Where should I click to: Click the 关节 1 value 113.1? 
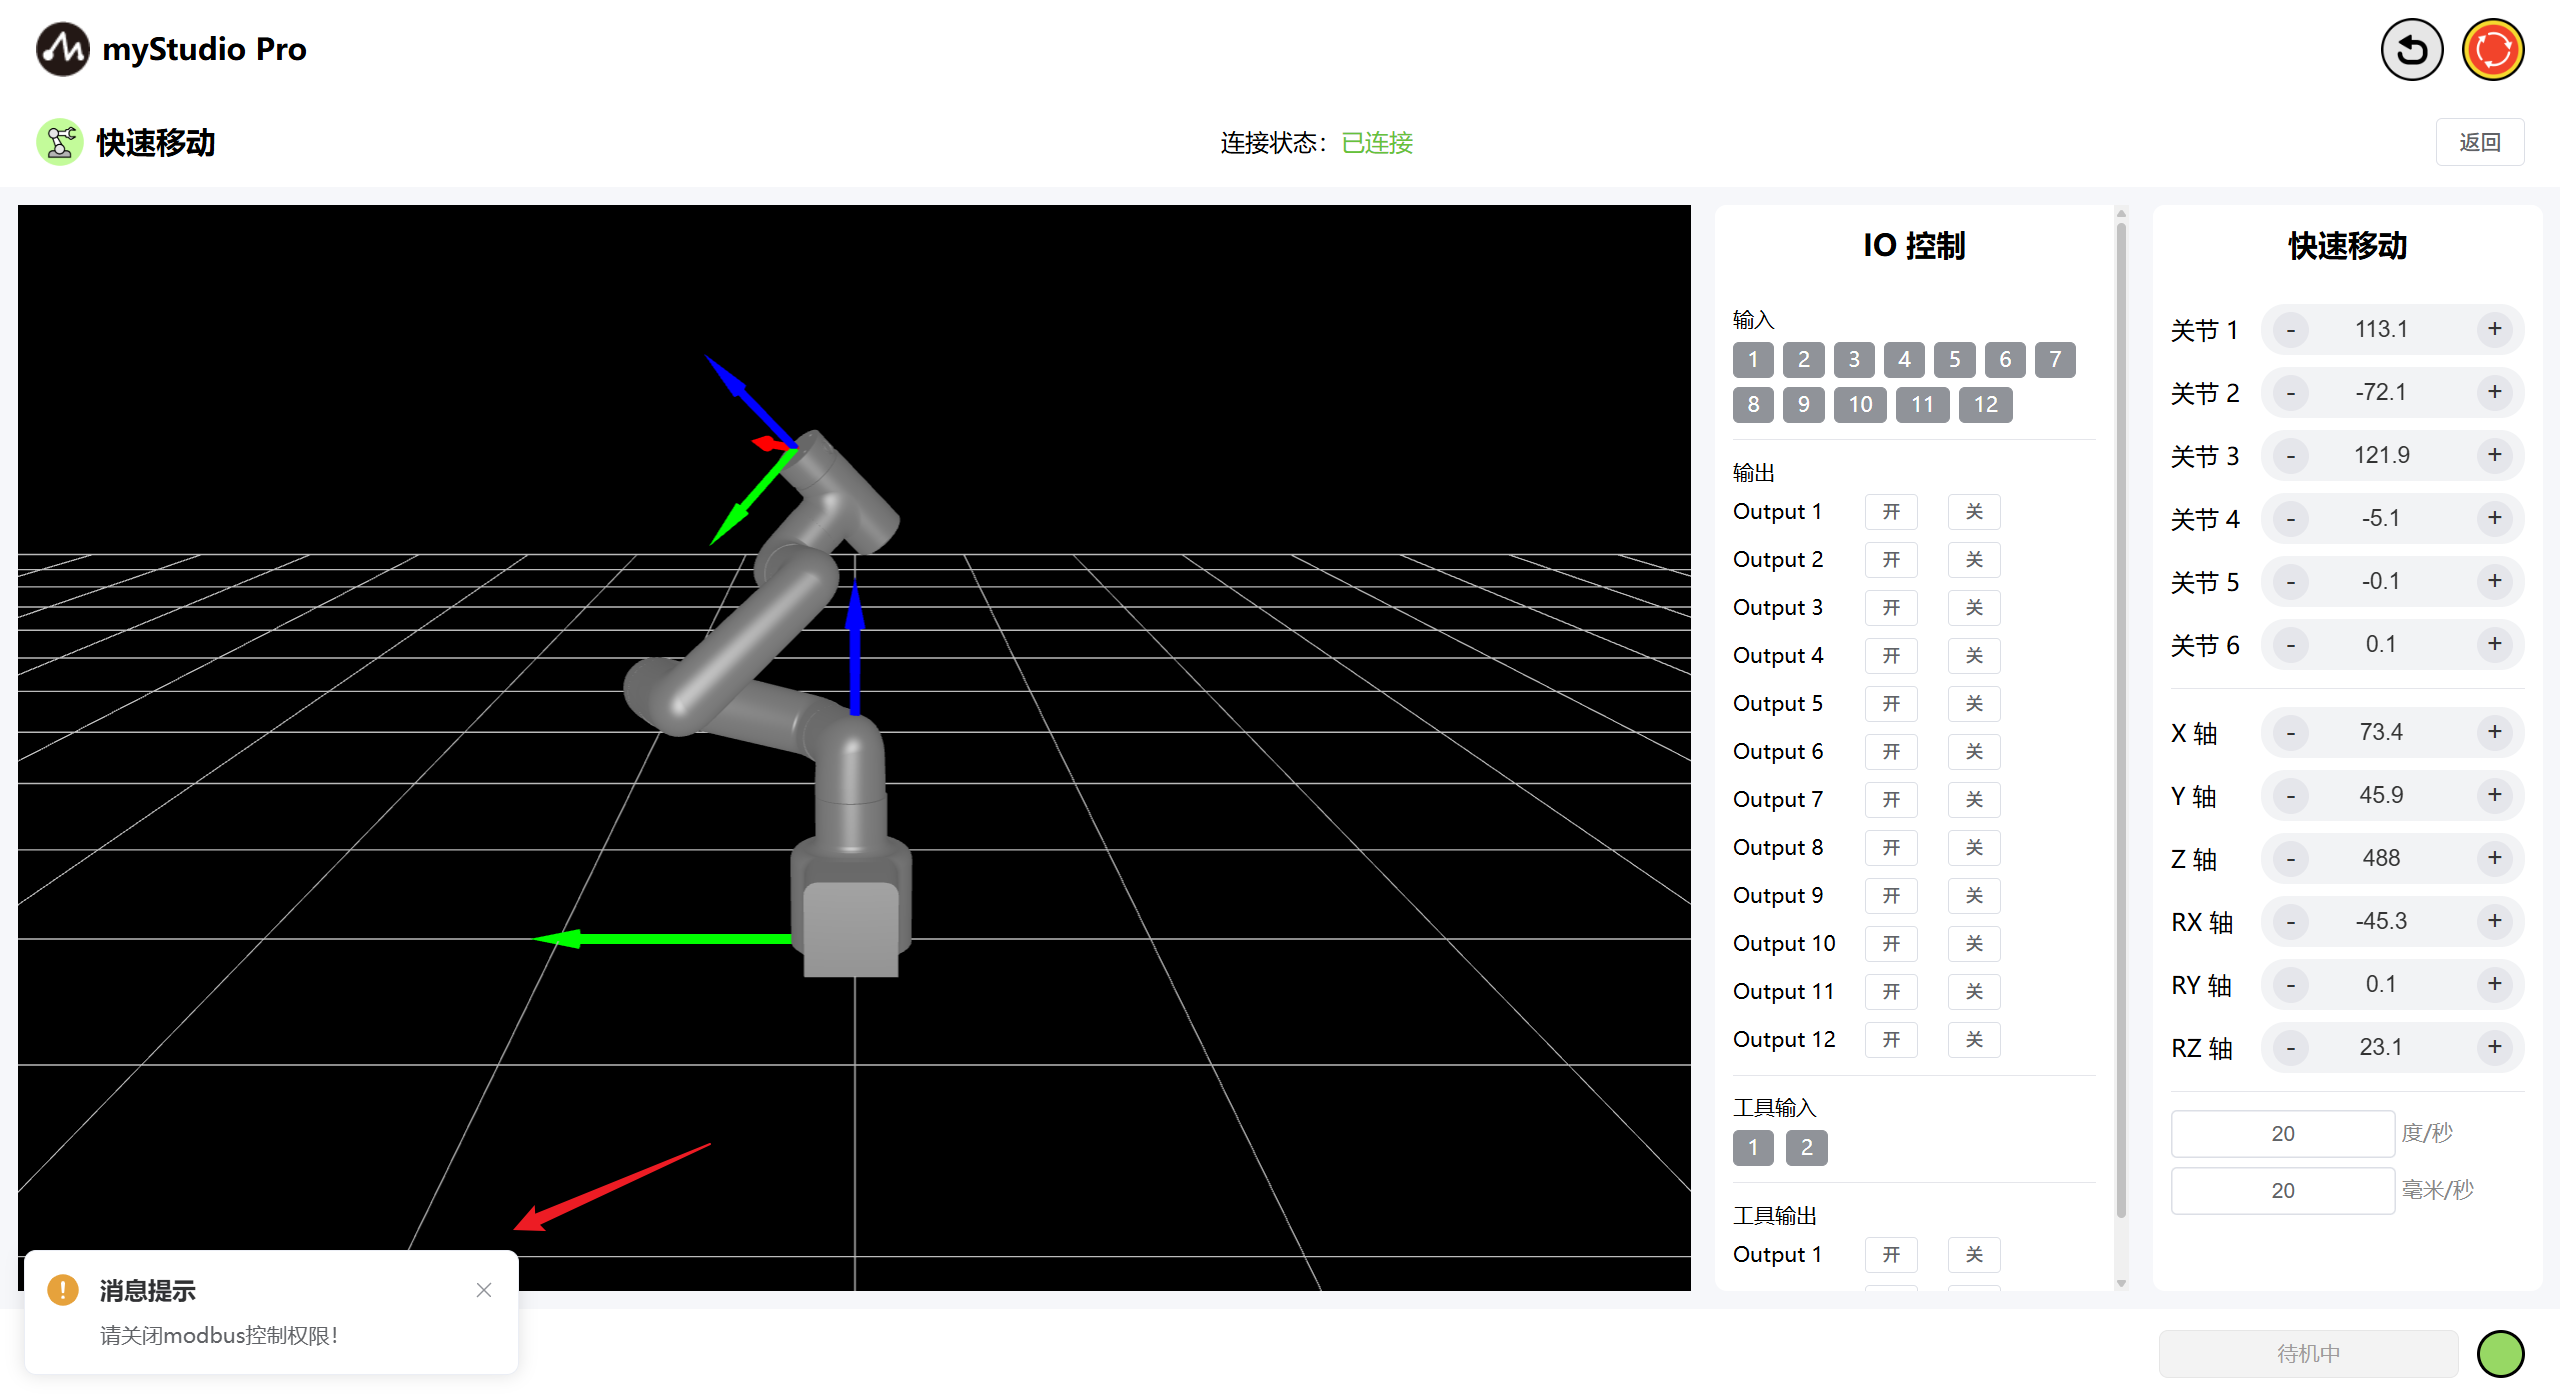(2381, 329)
